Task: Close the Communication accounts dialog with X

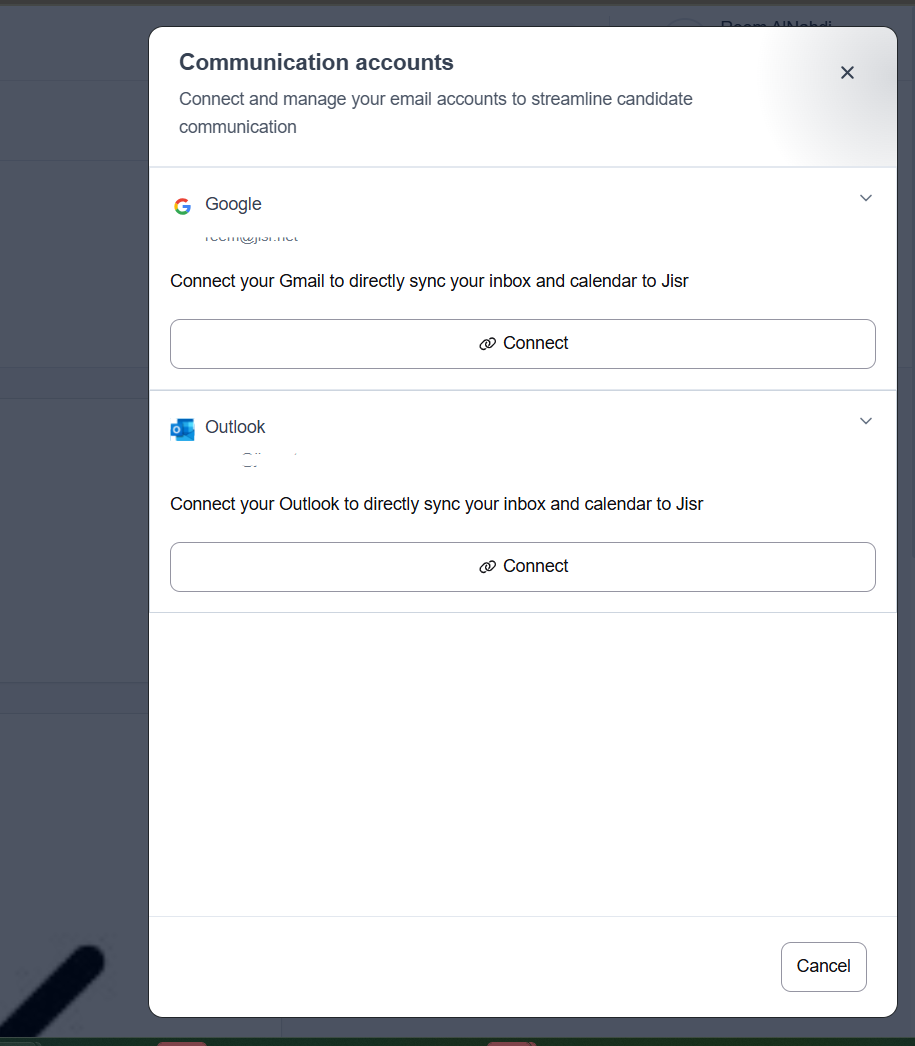Action: point(847,73)
